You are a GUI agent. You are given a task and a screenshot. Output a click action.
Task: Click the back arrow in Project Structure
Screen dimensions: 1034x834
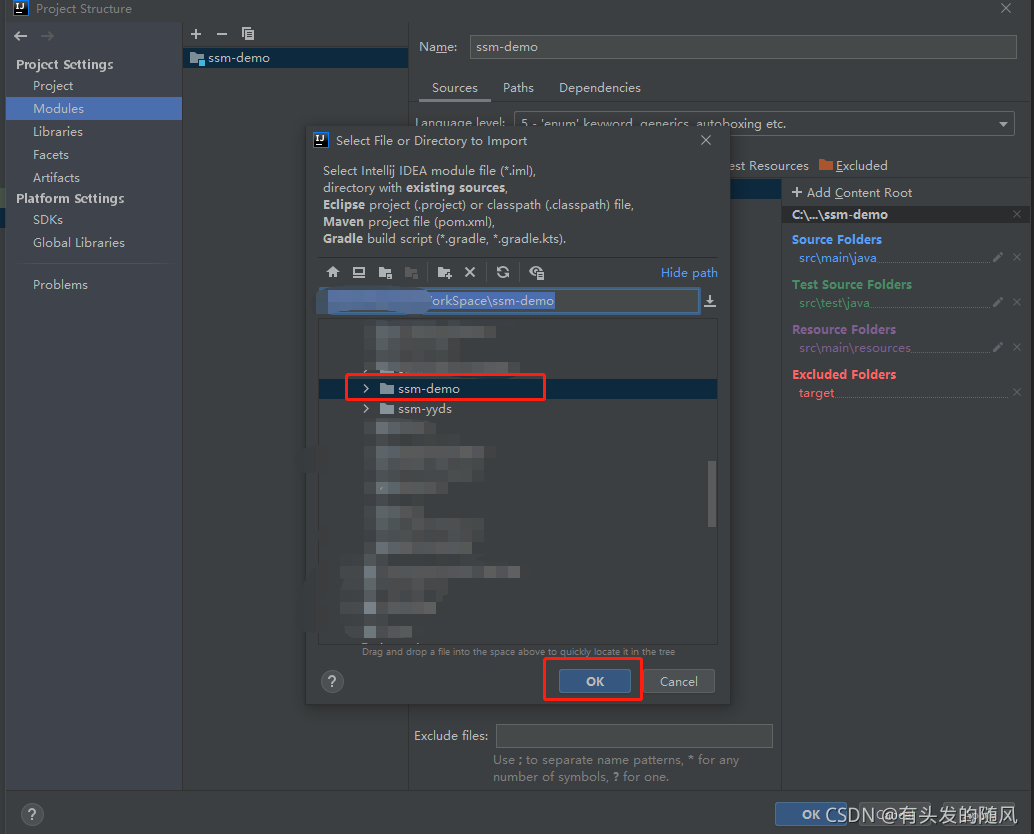pyautogui.click(x=20, y=36)
